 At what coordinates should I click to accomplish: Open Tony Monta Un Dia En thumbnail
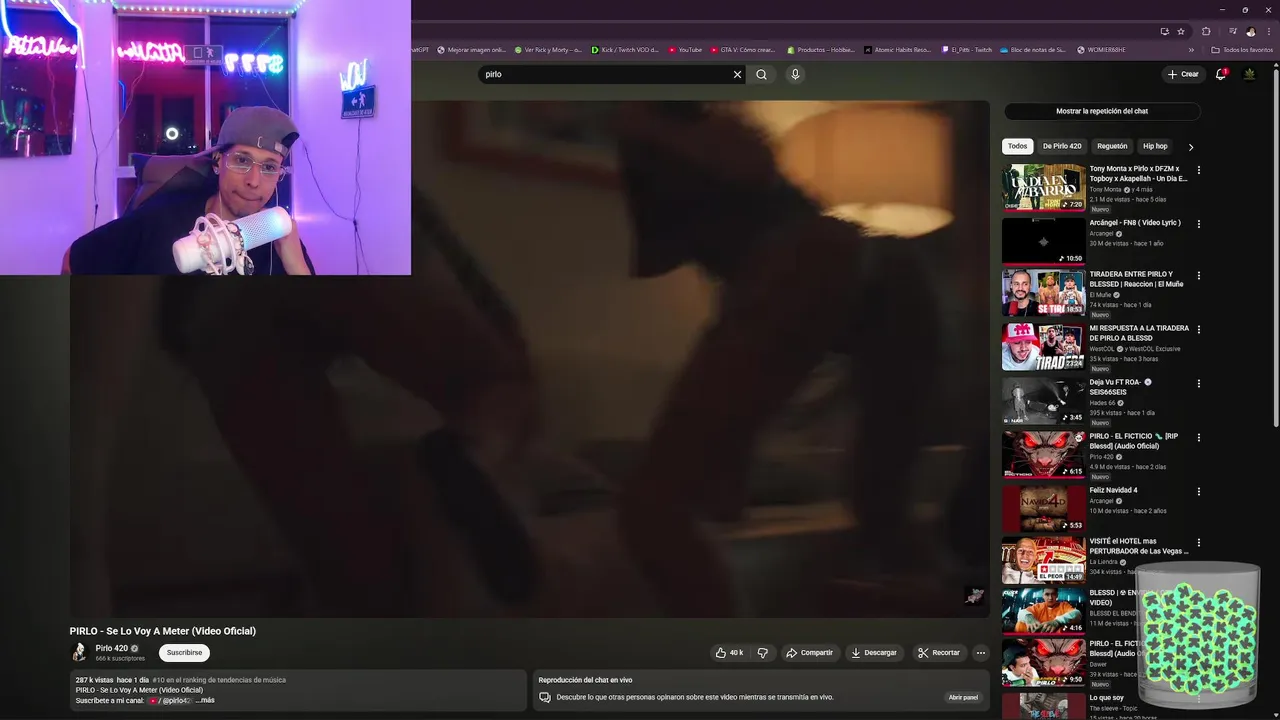tap(1043, 187)
